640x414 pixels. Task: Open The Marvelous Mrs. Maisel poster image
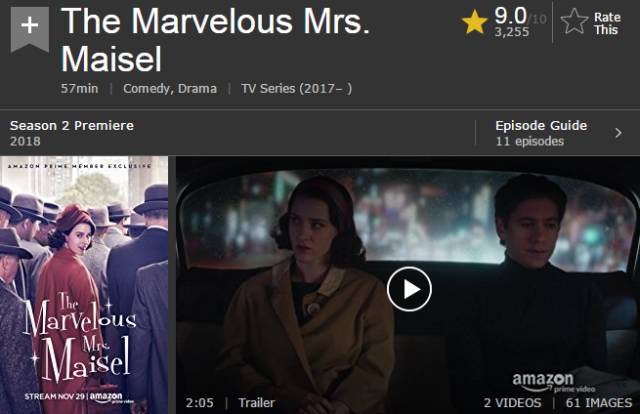(x=84, y=285)
